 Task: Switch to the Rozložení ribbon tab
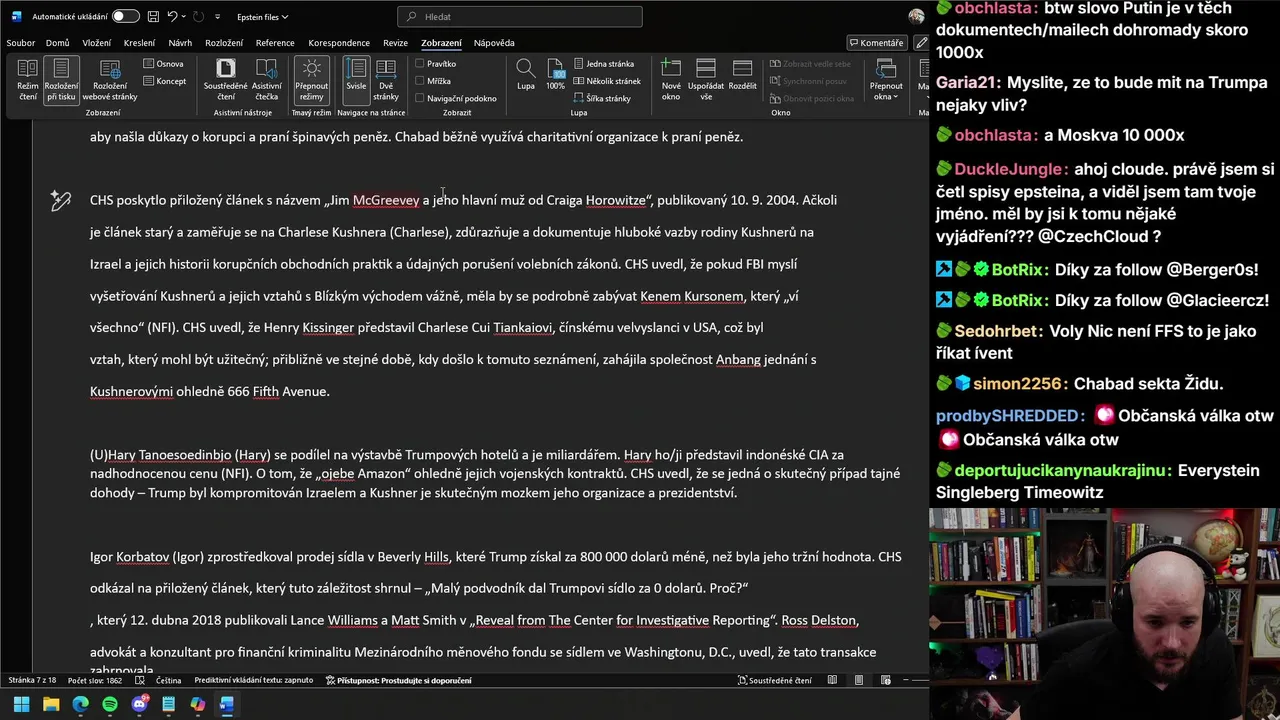pos(224,43)
